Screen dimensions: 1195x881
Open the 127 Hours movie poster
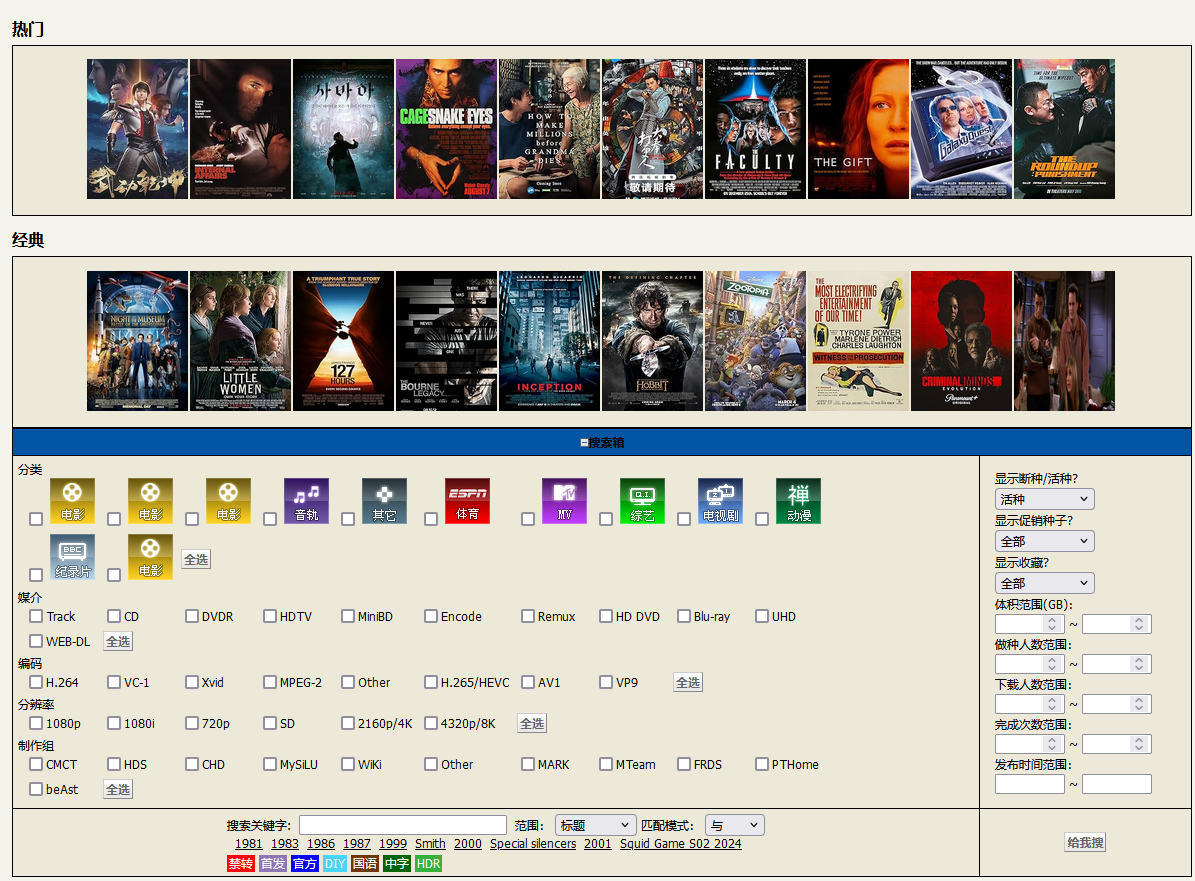pyautogui.click(x=343, y=341)
